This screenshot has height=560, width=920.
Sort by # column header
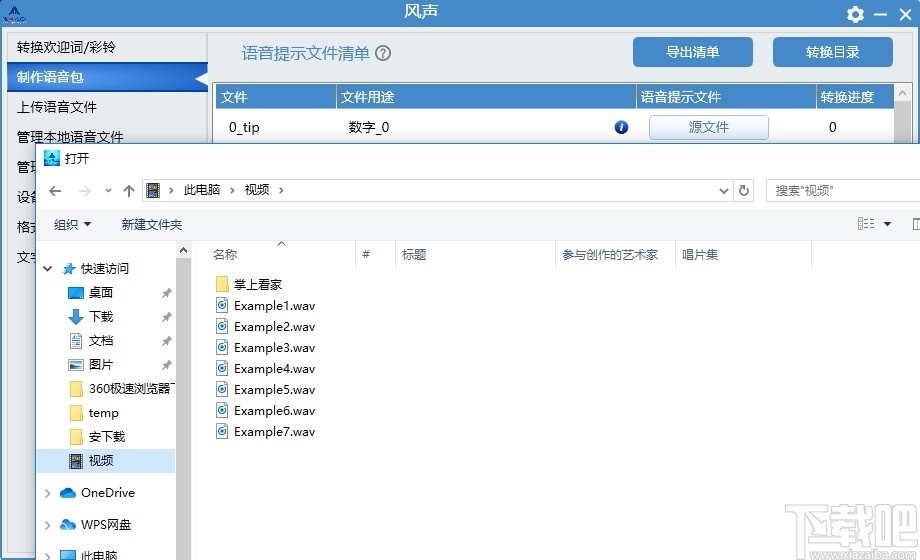tap(366, 254)
